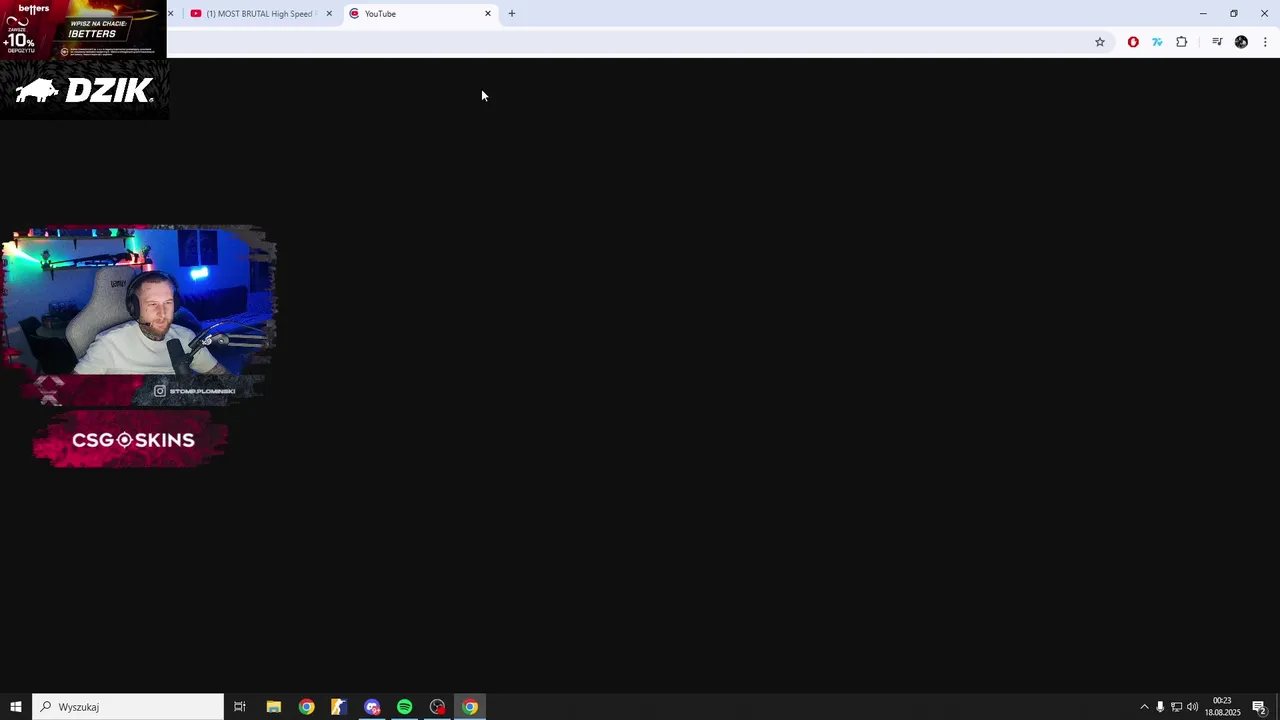
Task: Open the Windows Start menu
Action: [16, 707]
